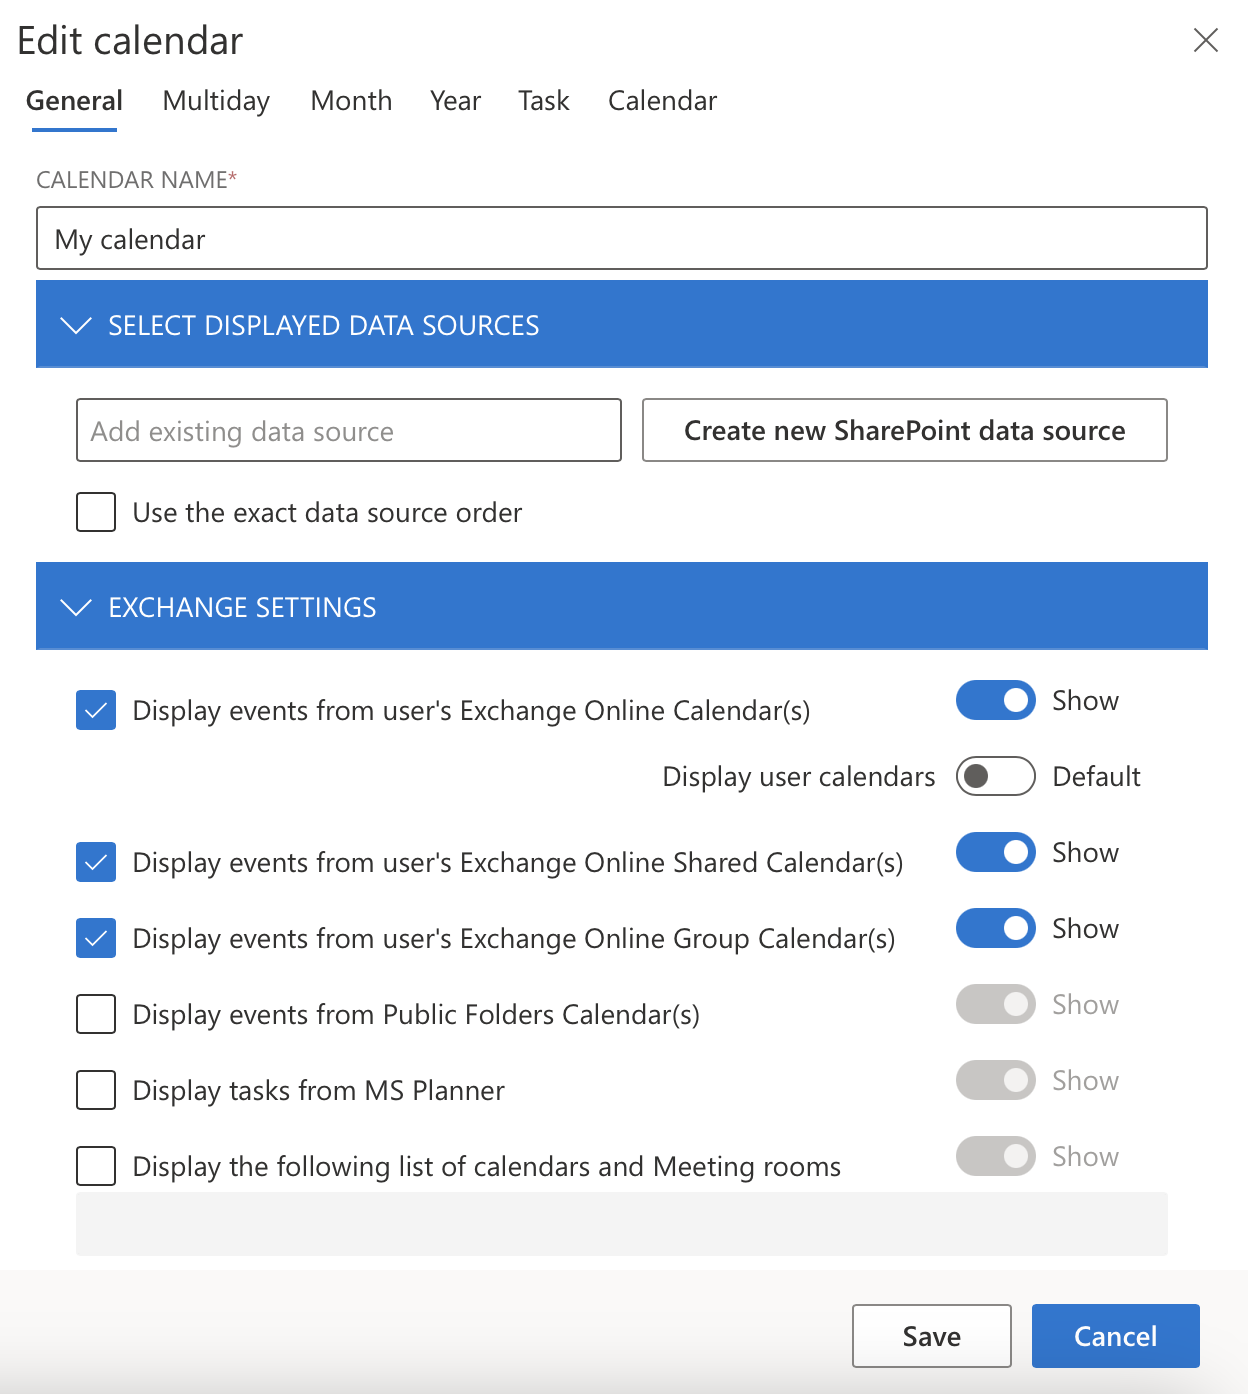Click Create new SharePoint data source
1248x1394 pixels.
[x=904, y=430]
